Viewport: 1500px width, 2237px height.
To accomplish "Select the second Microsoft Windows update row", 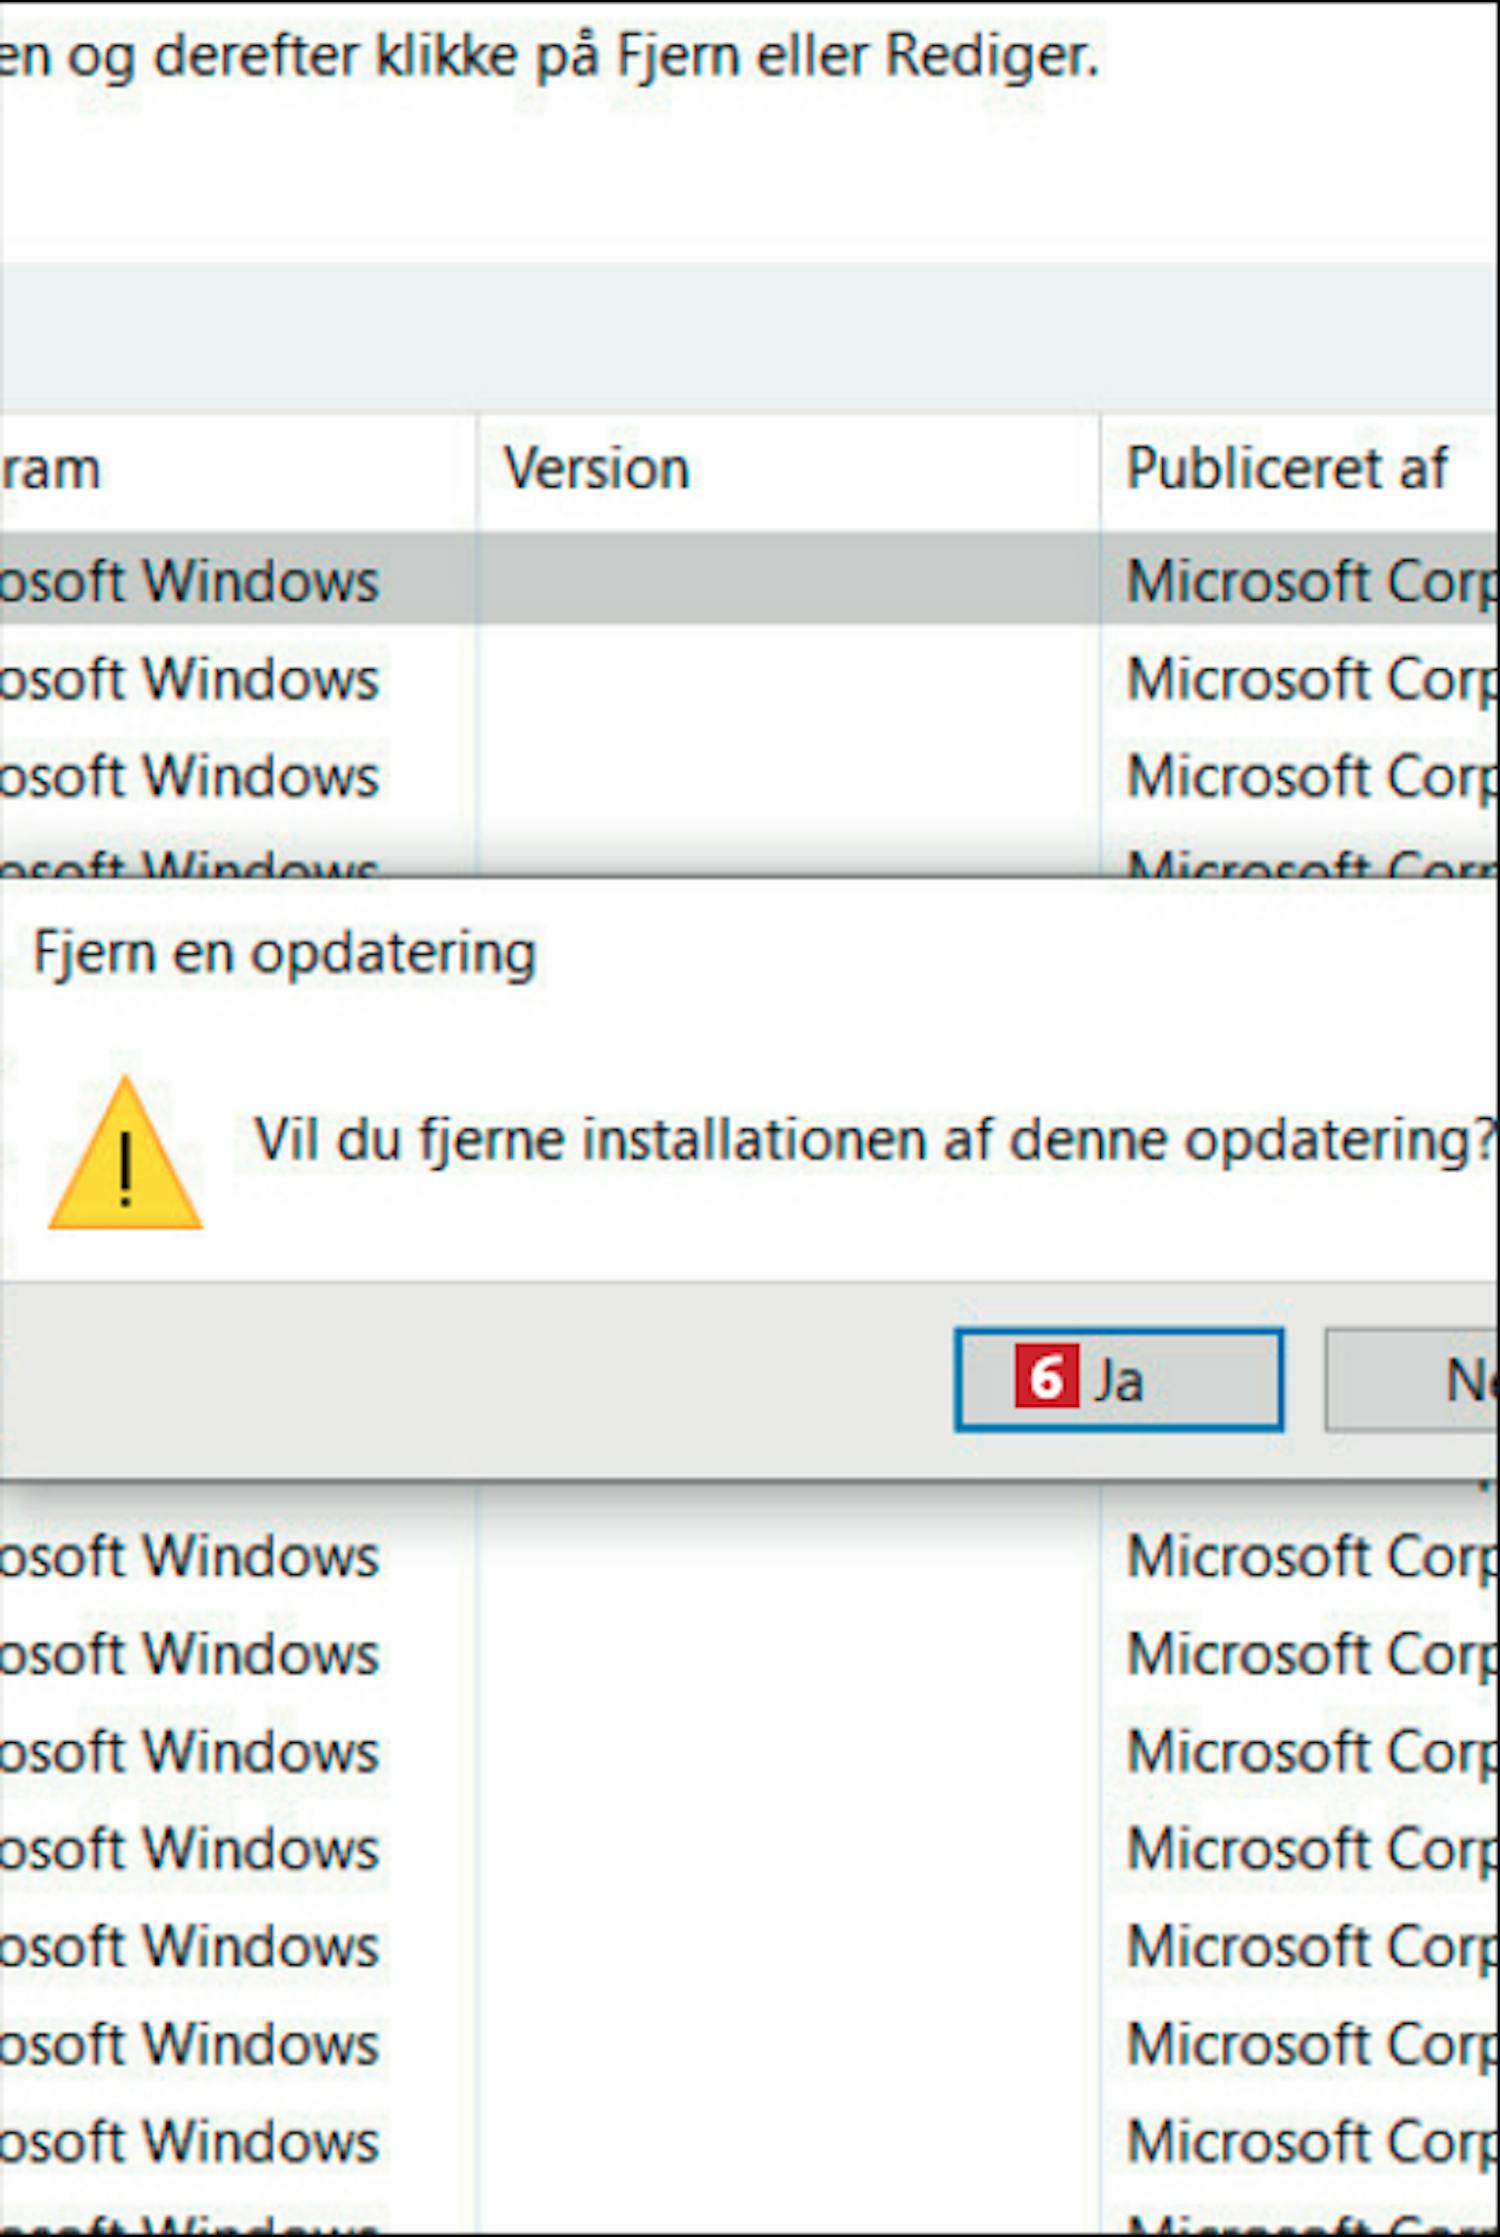I will tap(750, 678).
